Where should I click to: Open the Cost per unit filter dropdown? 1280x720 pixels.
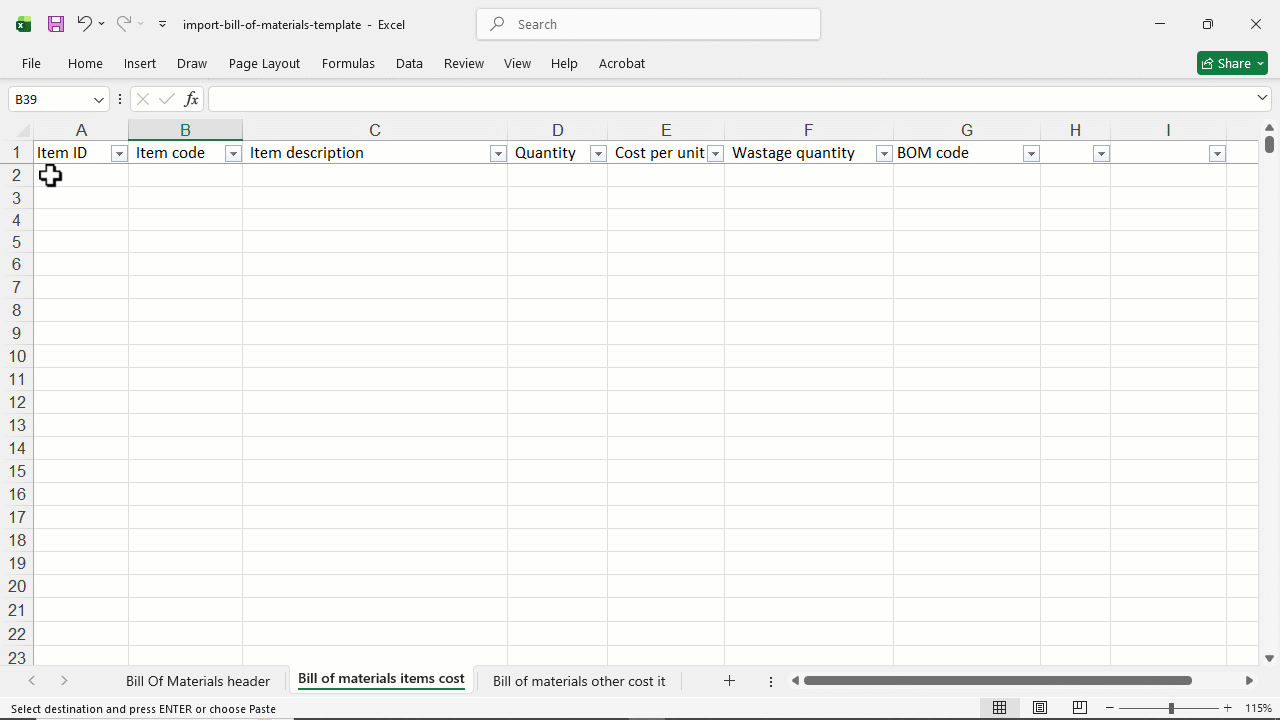[715, 154]
